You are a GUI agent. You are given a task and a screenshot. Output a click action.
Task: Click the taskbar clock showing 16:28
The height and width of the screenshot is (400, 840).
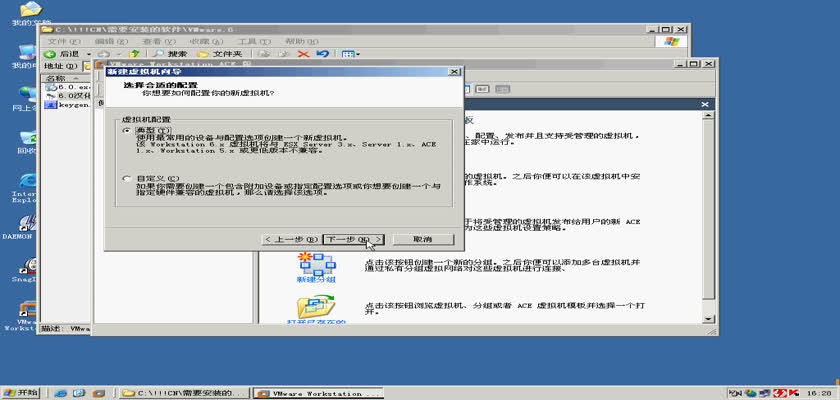819,393
